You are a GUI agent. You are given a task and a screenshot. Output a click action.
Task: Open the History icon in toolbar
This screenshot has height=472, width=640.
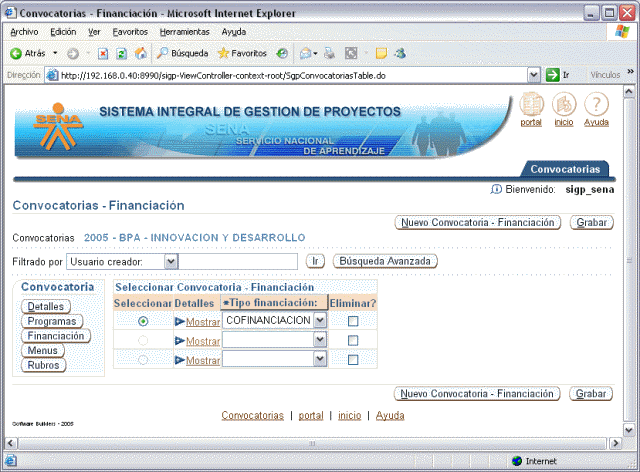pyautogui.click(x=282, y=53)
